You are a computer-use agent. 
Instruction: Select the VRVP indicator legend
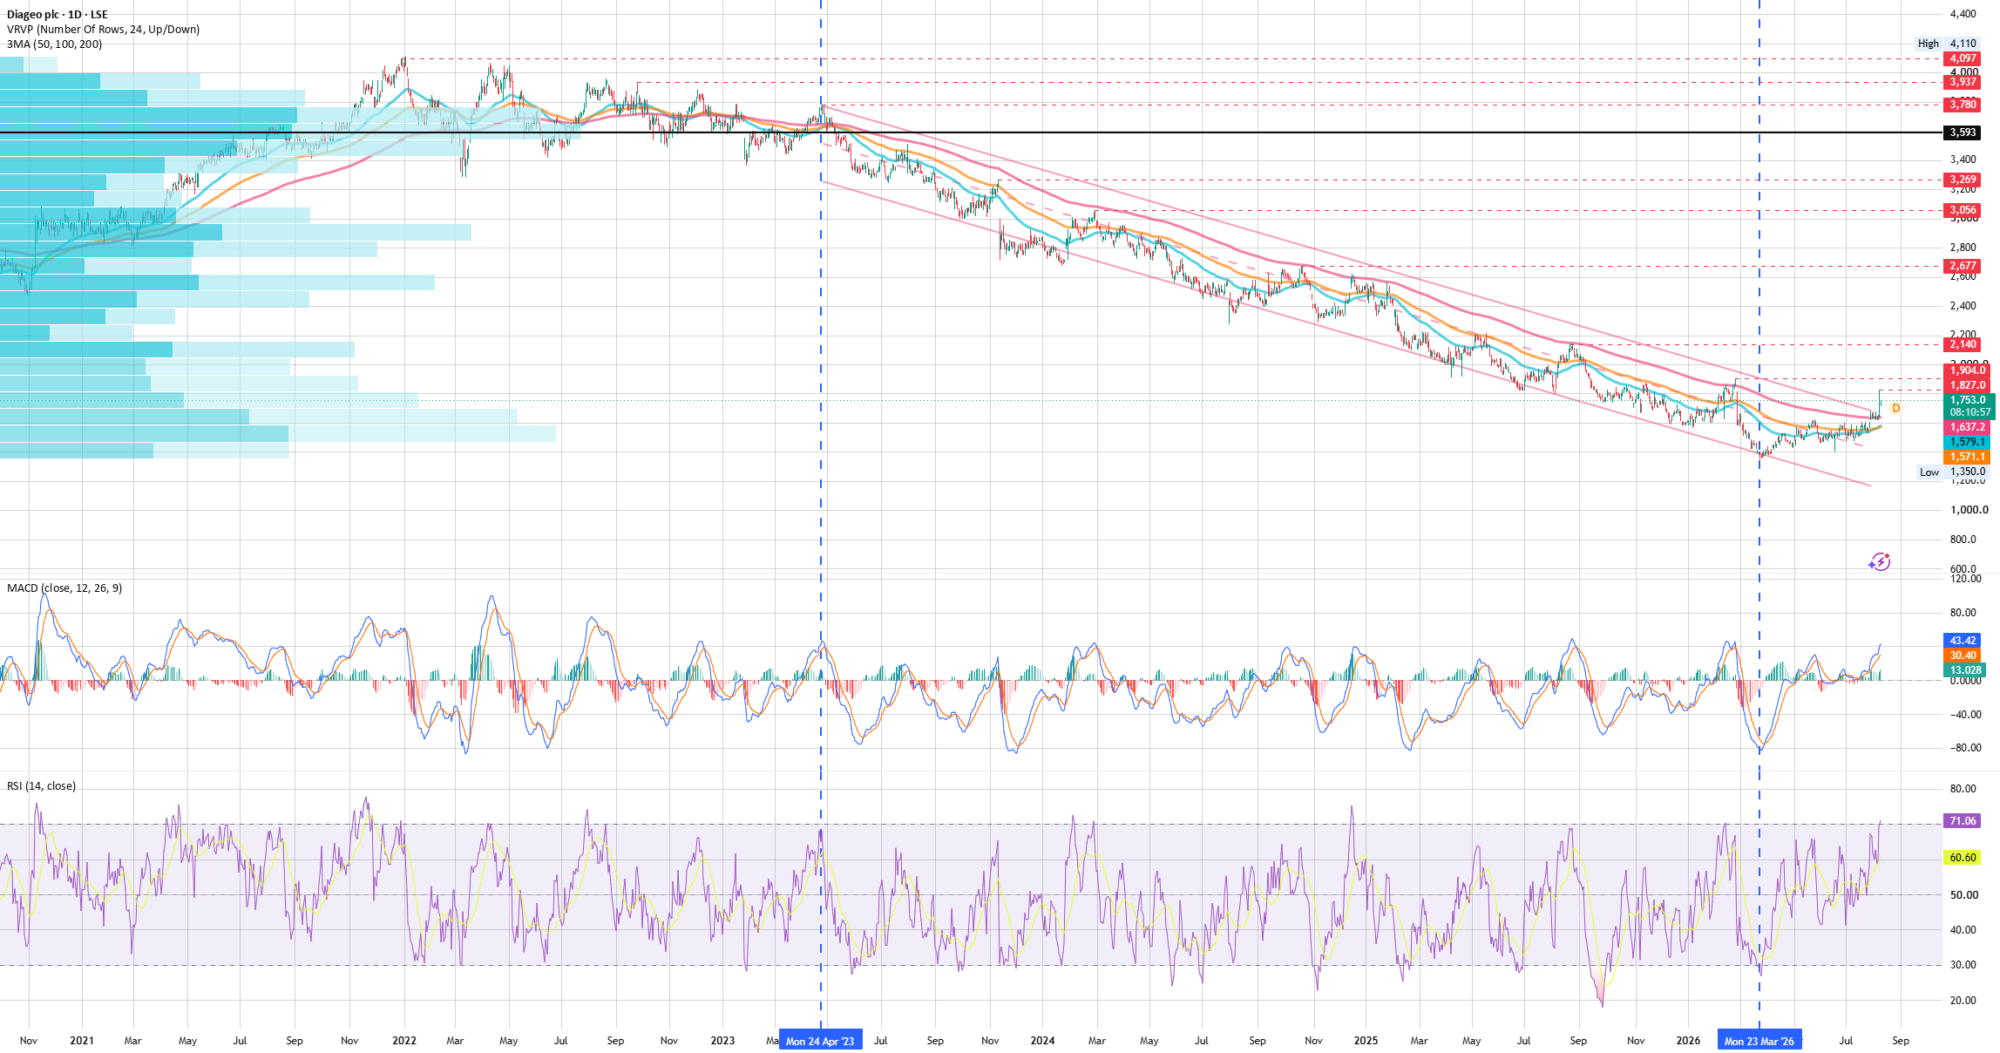pyautogui.click(x=103, y=29)
